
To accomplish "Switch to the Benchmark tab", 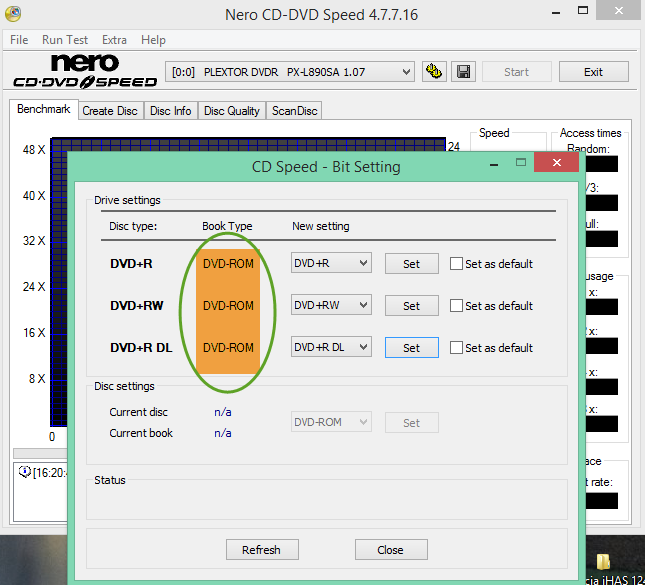I will click(x=44, y=109).
